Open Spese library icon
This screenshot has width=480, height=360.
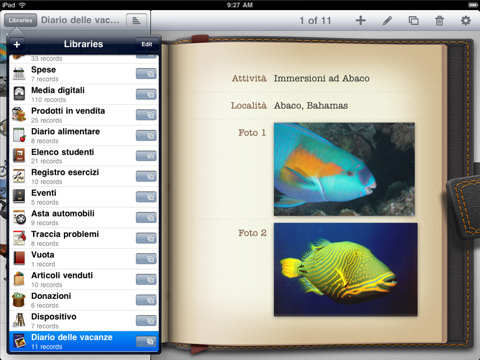[19, 74]
